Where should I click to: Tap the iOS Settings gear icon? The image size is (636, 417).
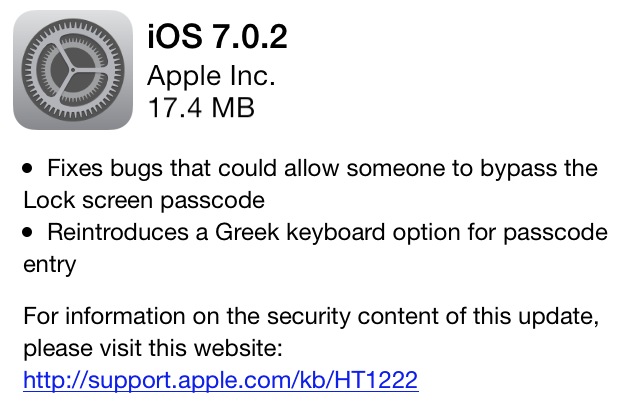74,71
